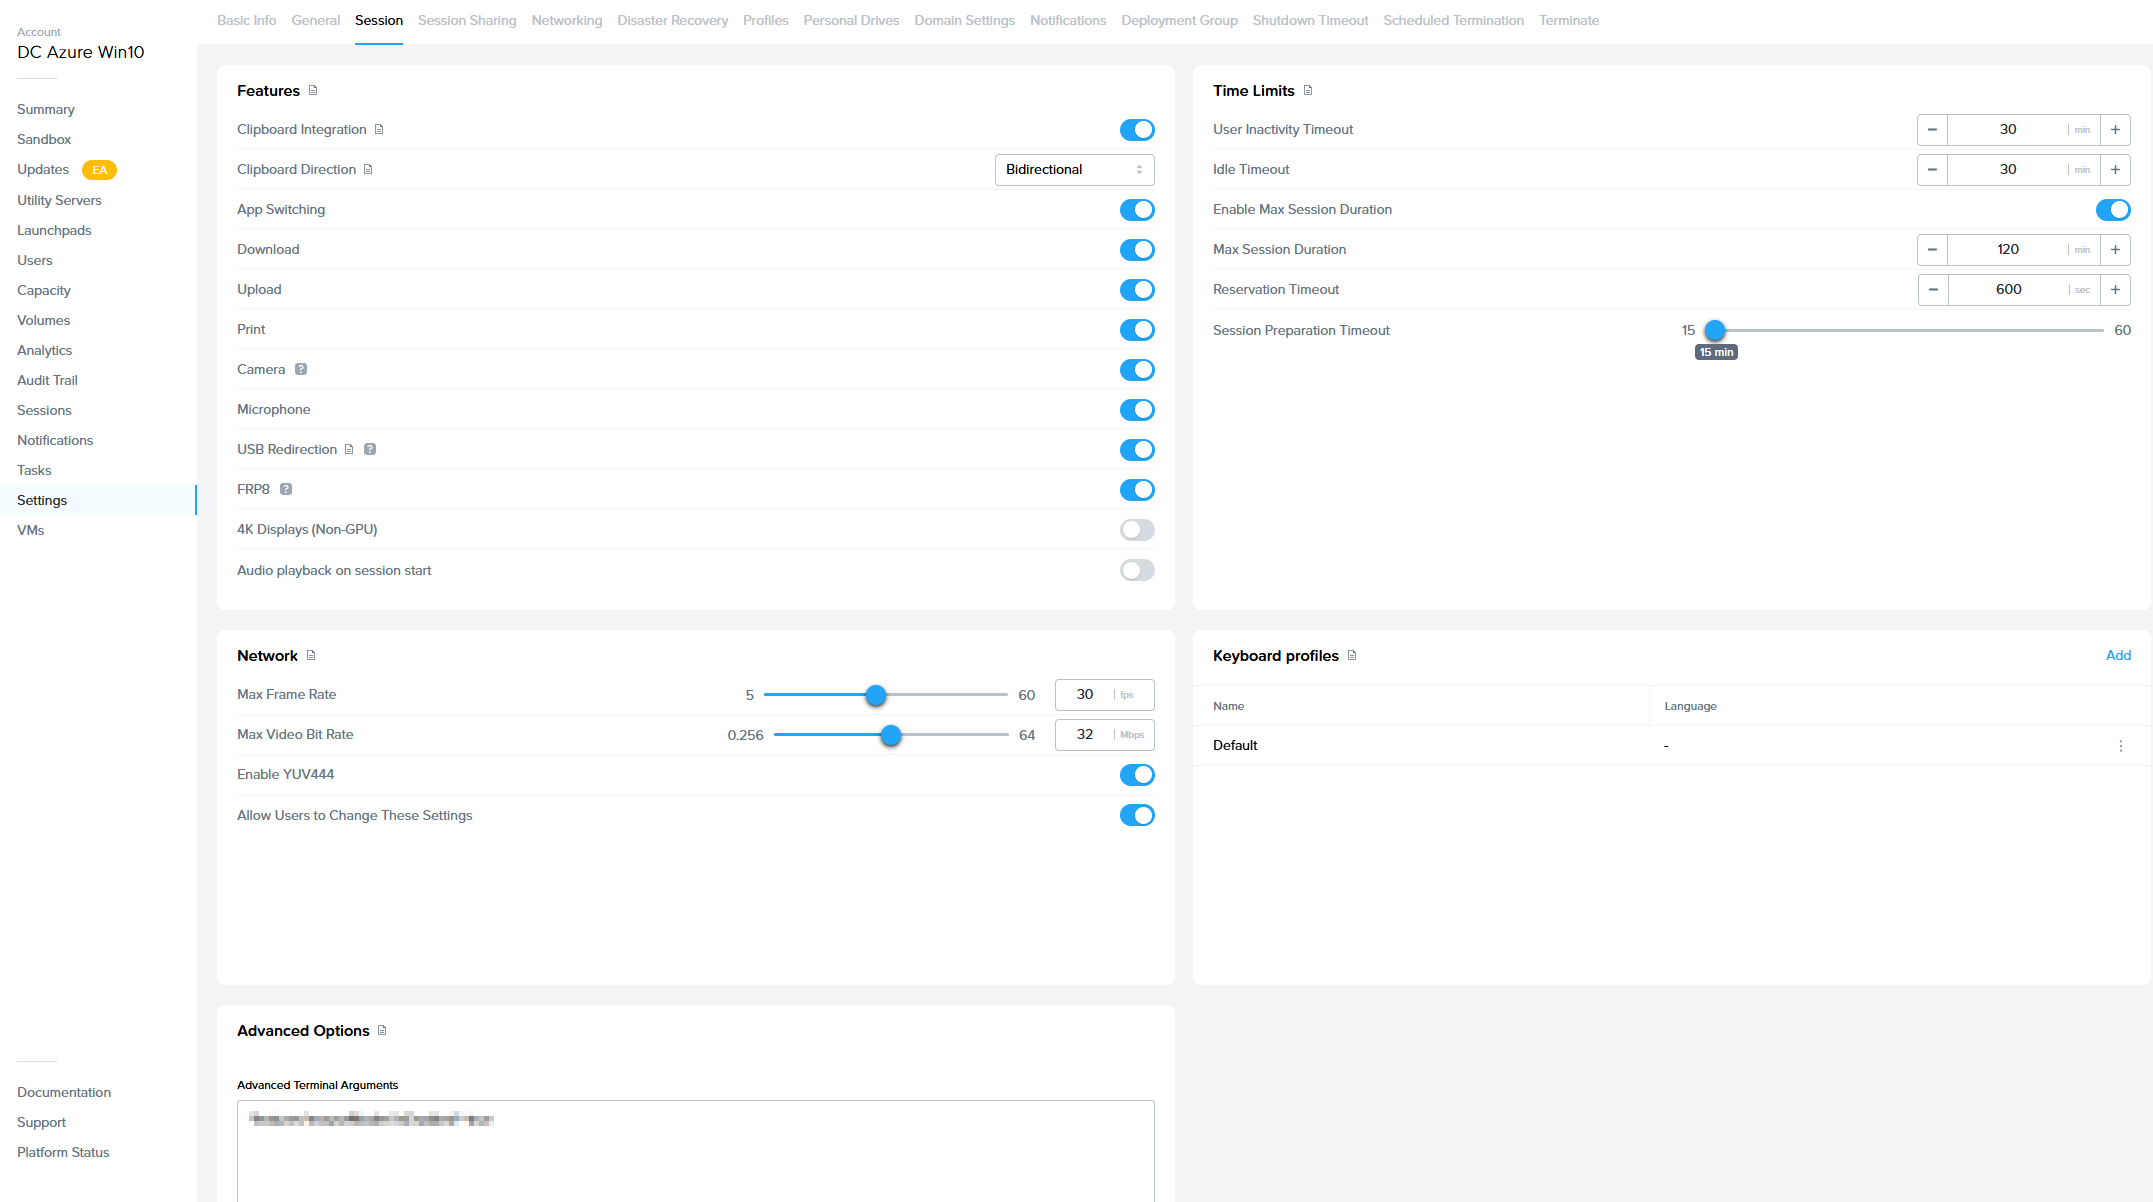The width and height of the screenshot is (2153, 1202).
Task: Click the USB Redirection help question icon
Action: (370, 450)
